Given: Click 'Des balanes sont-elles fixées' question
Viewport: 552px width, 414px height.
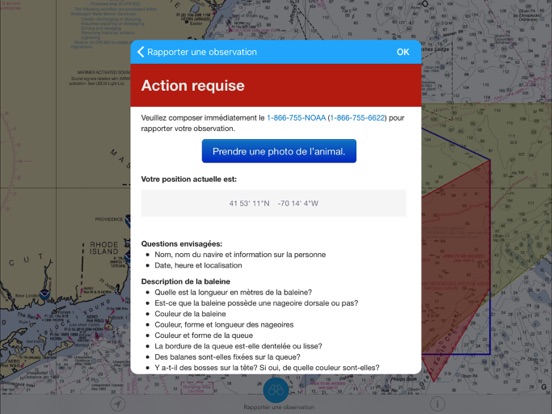Looking at the screenshot, I should pyautogui.click(x=227, y=357).
